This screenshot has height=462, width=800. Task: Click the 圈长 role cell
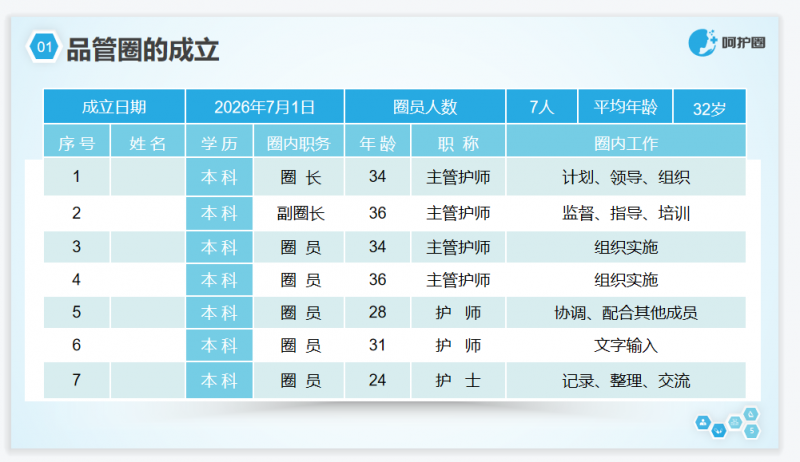pos(299,176)
